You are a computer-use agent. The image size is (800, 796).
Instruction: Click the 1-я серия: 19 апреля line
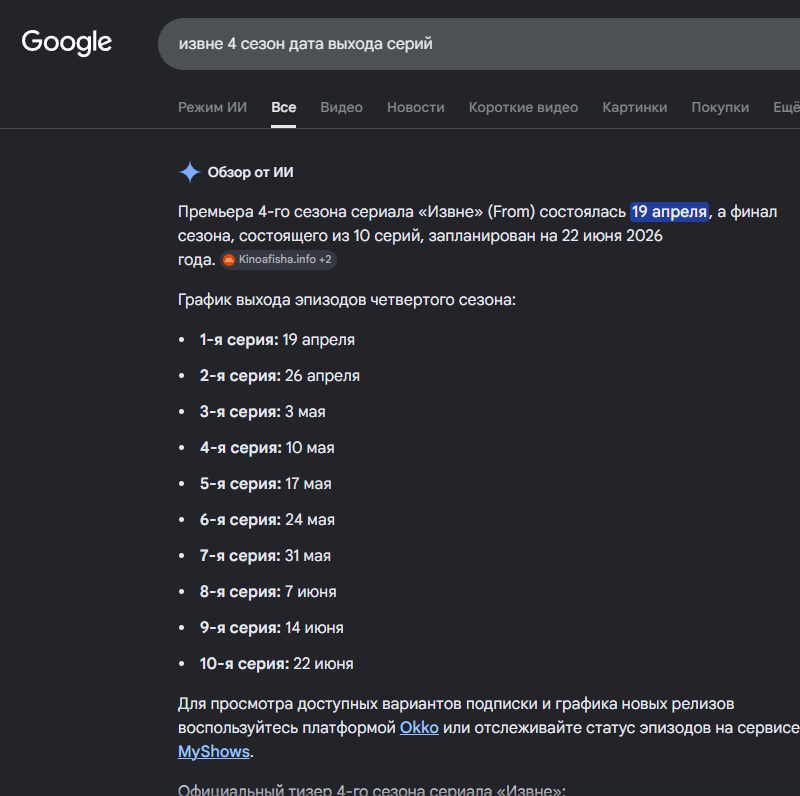[277, 340]
